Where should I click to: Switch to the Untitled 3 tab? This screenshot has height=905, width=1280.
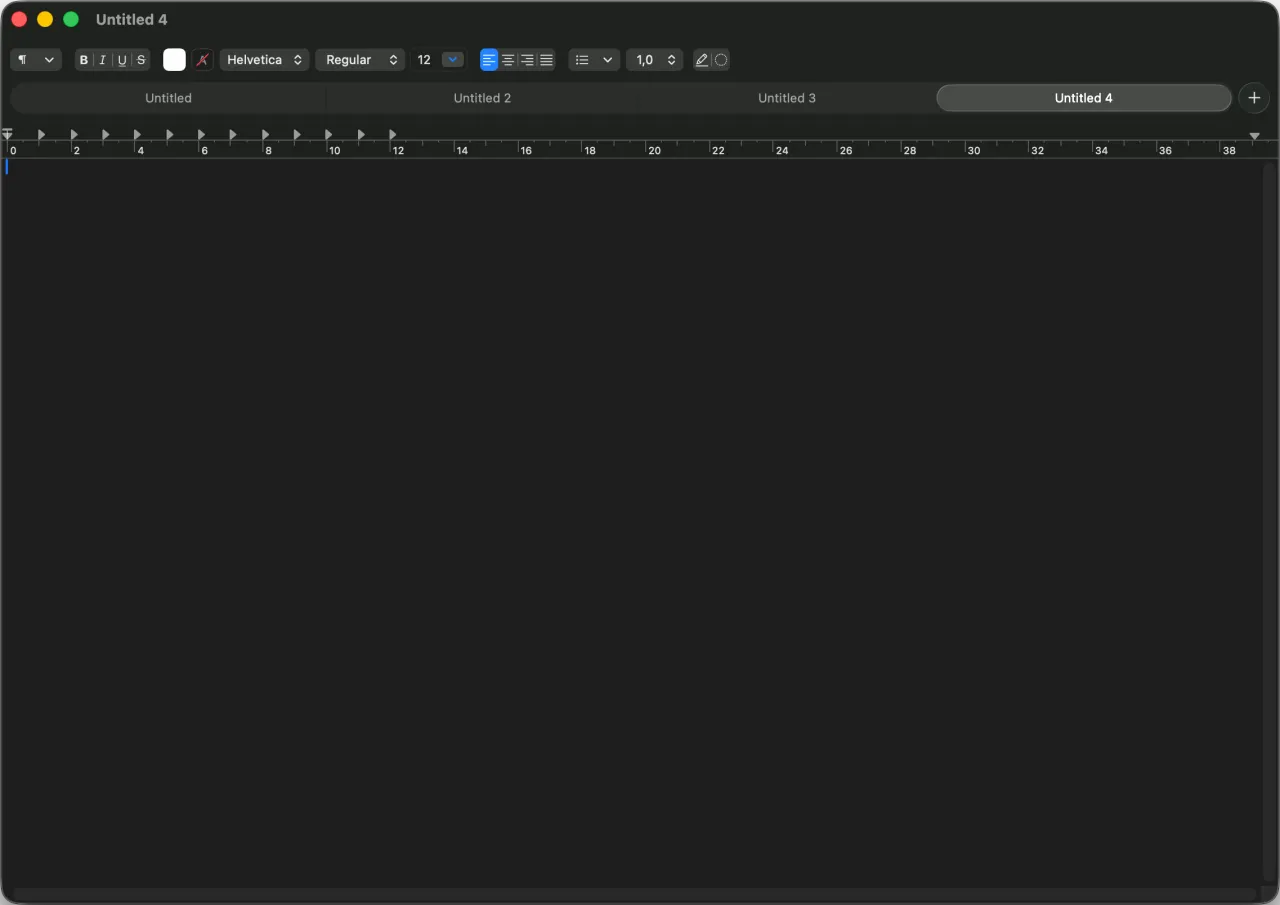click(x=787, y=98)
